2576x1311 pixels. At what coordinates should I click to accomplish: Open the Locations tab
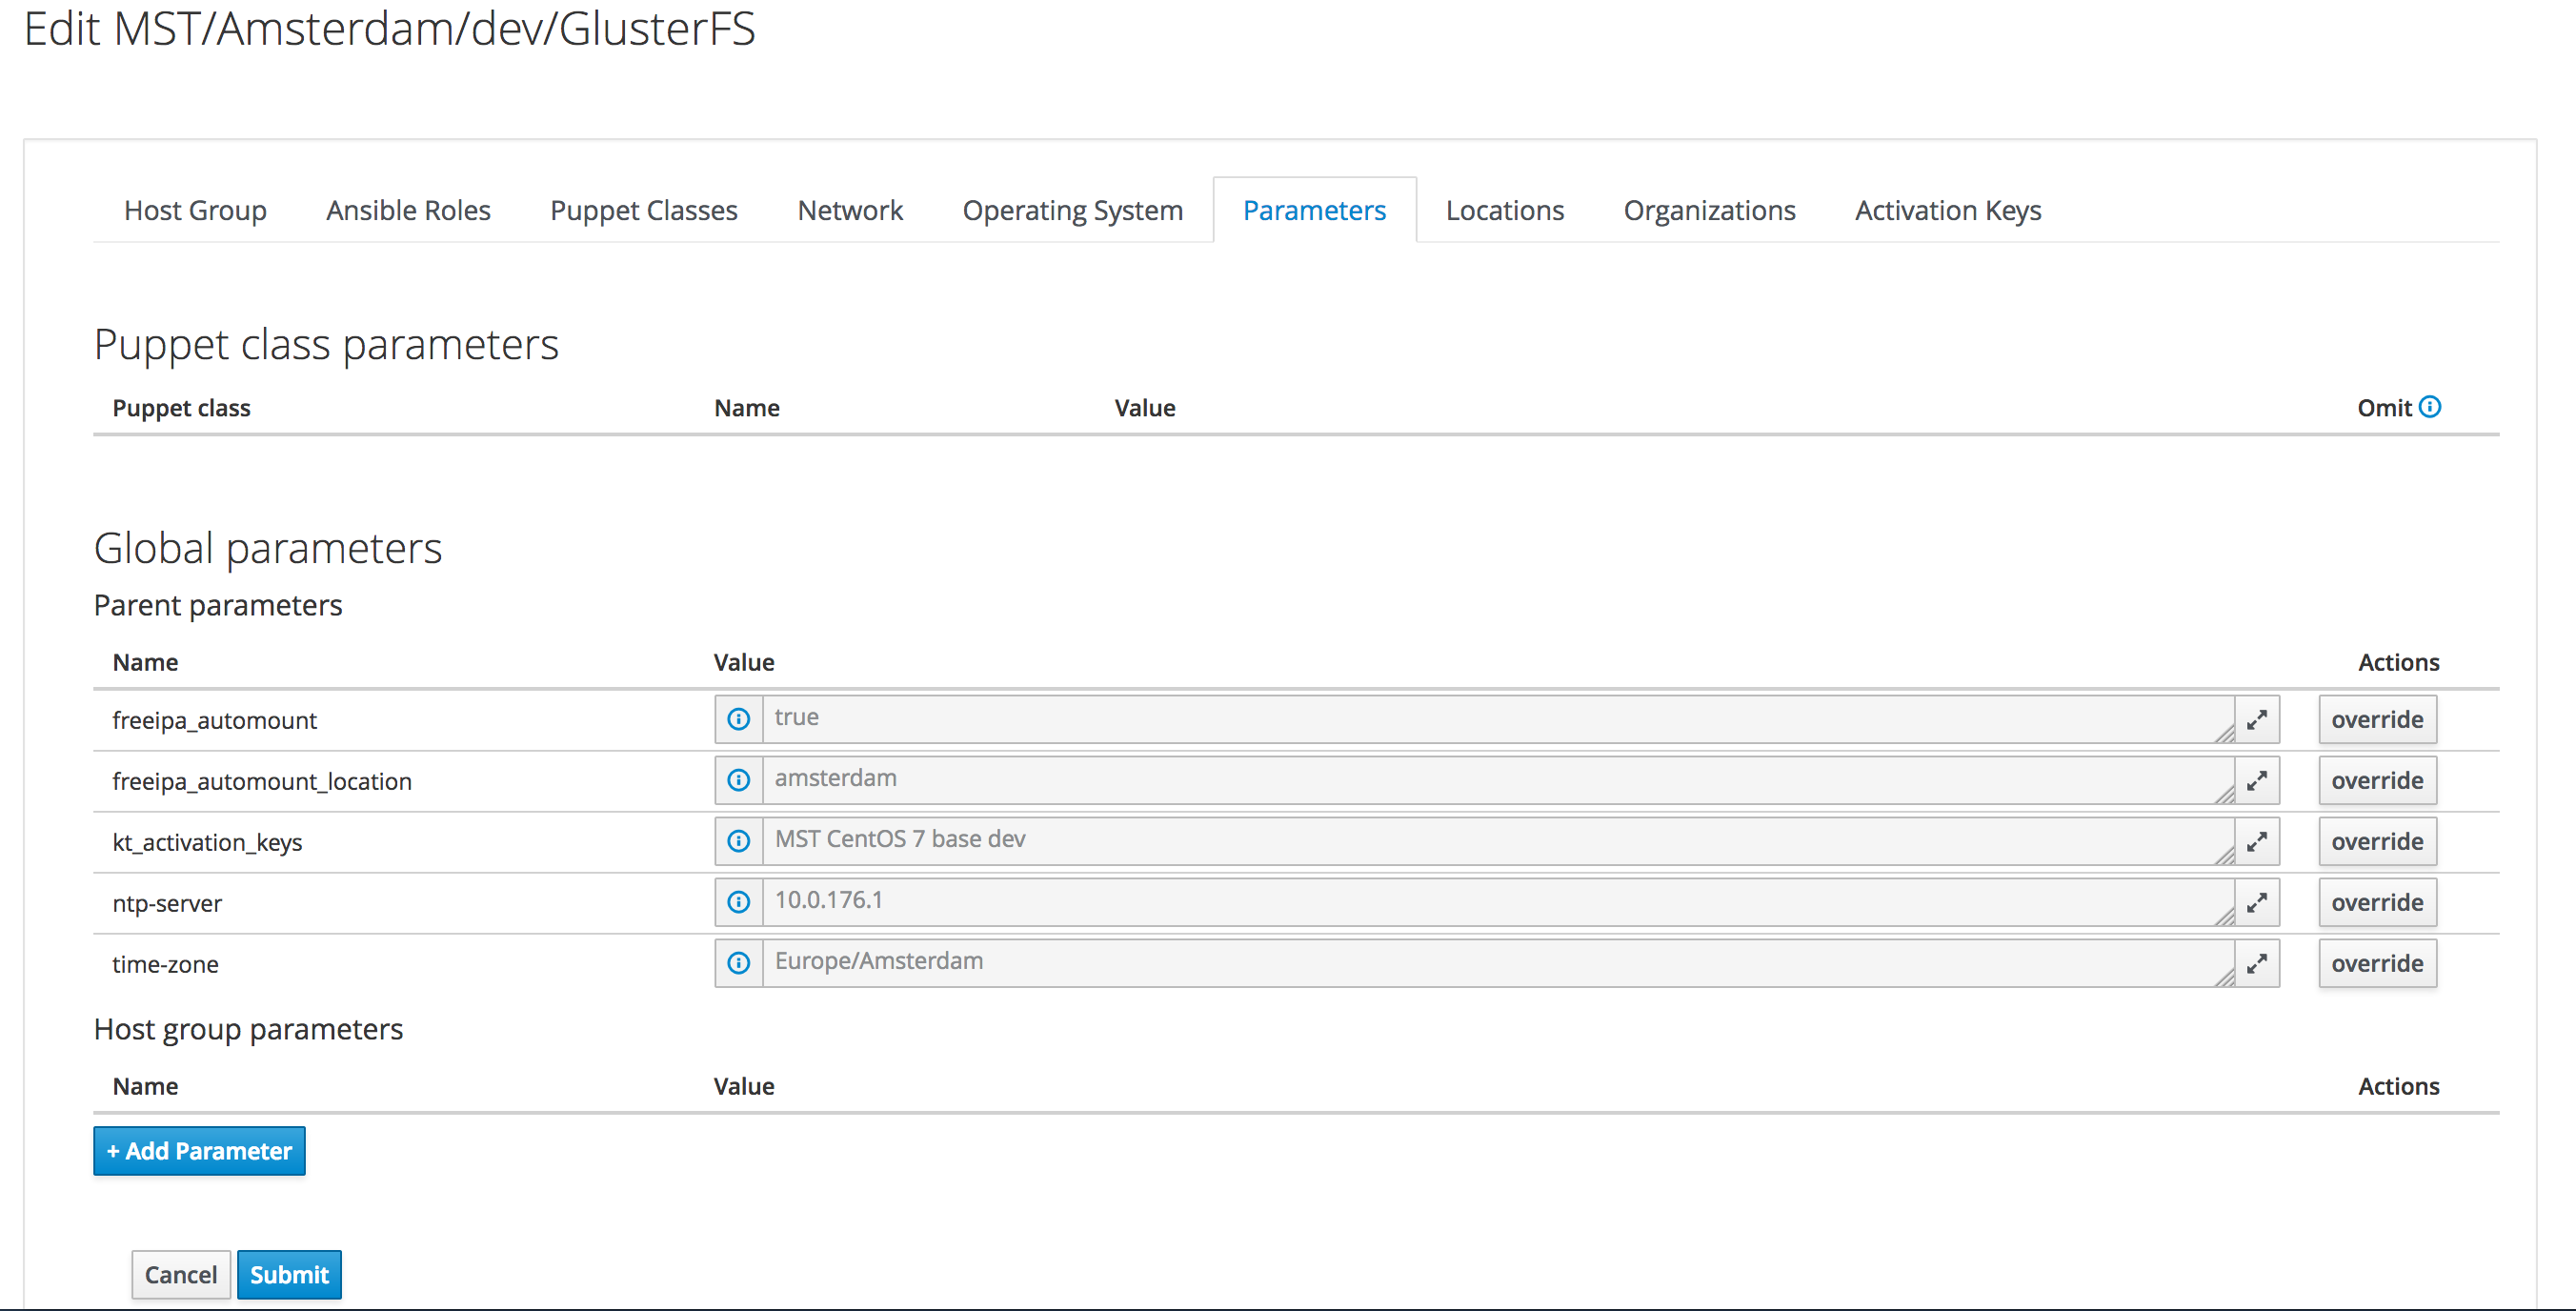coord(1505,210)
